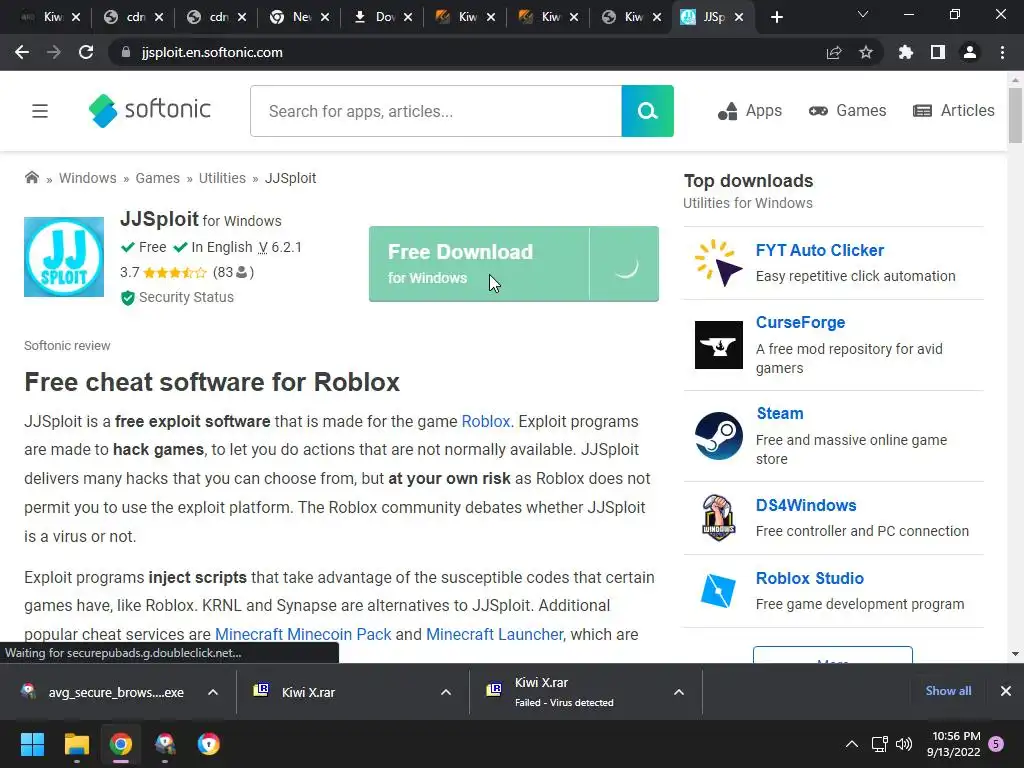This screenshot has width=1024, height=768.
Task: Expand avg_secure_browser download options
Action: tap(213, 692)
